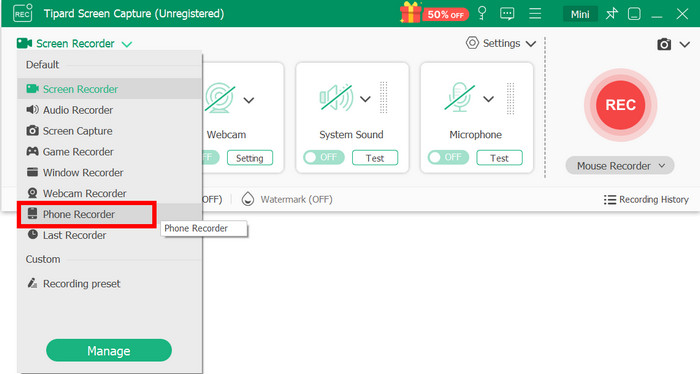The image size is (700, 374).
Task: Pick Window Recorder in the menu
Action: click(109, 172)
